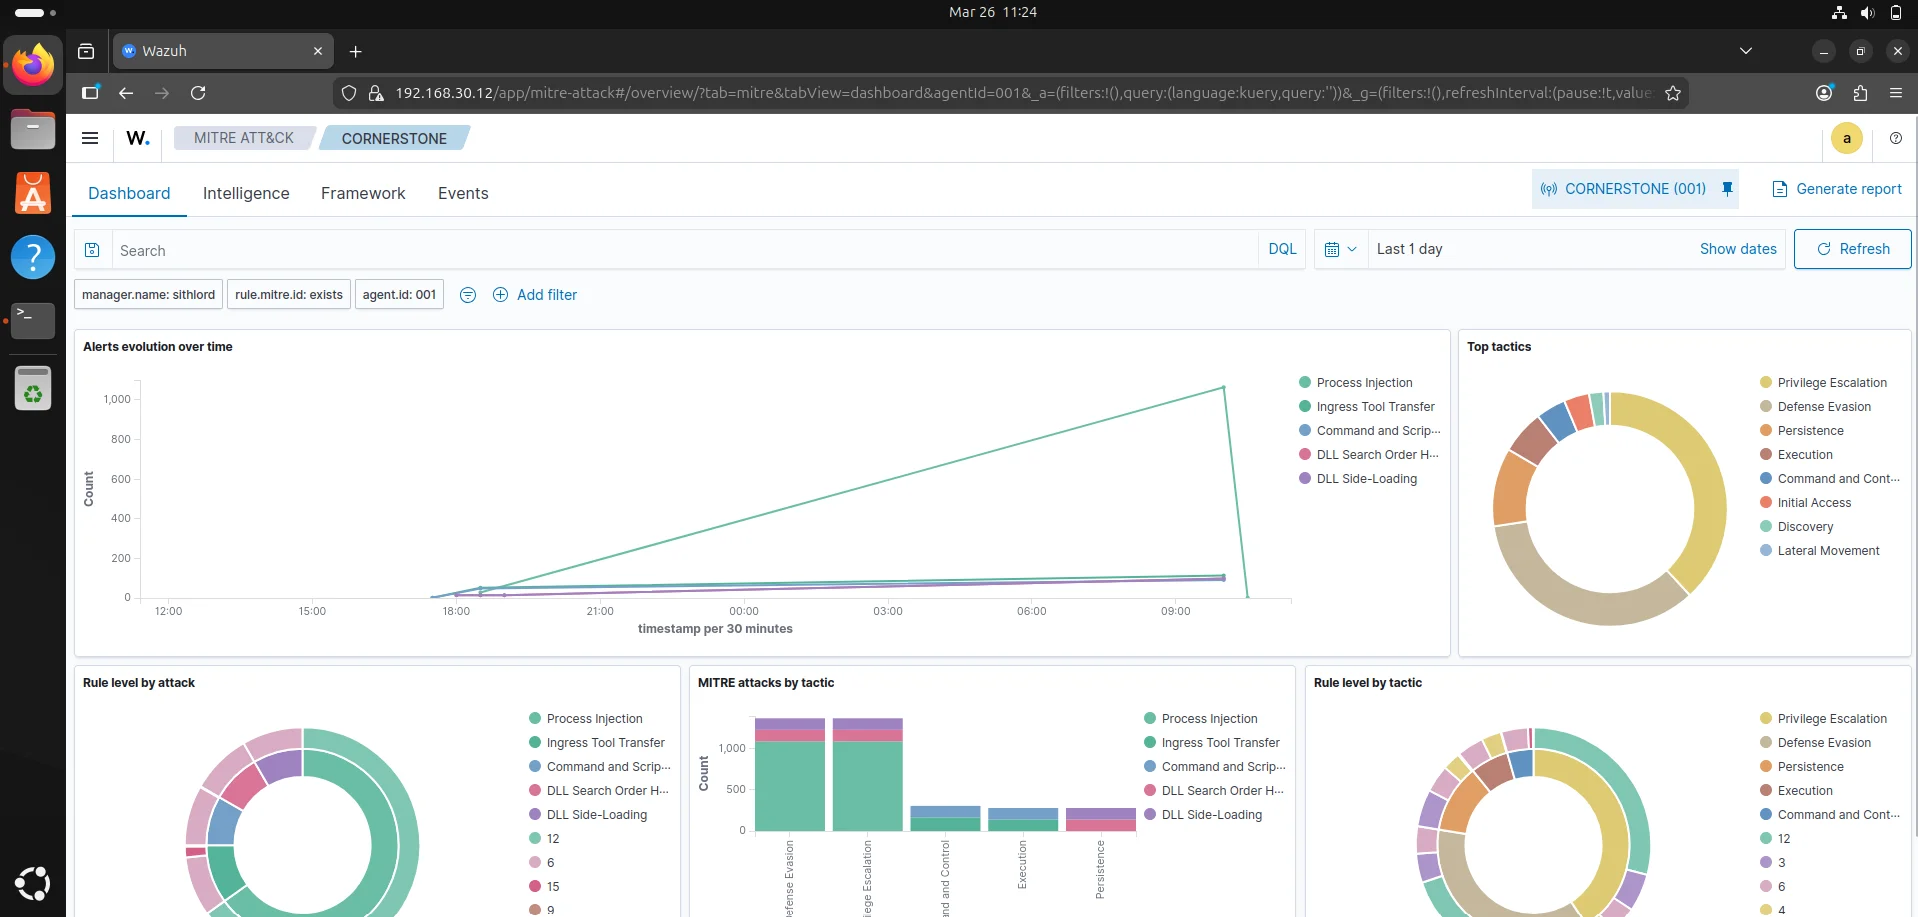Bookmark page with the star icon
The image size is (1918, 917).
[1673, 93]
